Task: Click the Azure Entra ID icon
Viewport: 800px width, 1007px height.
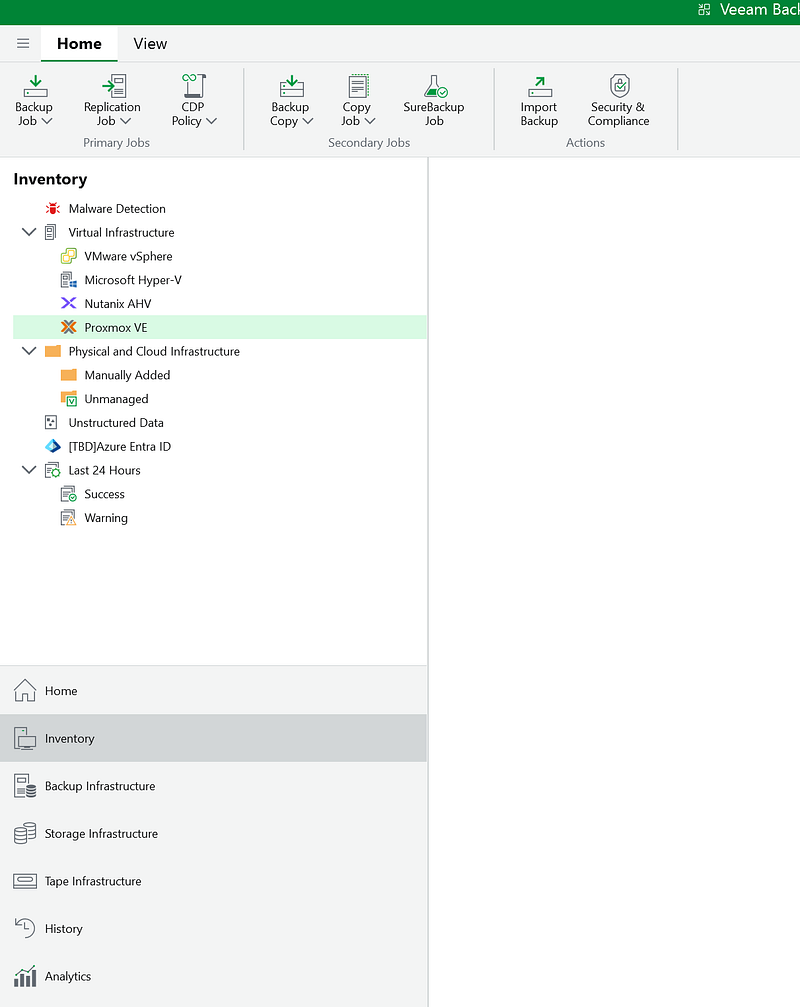Action: pos(52,447)
